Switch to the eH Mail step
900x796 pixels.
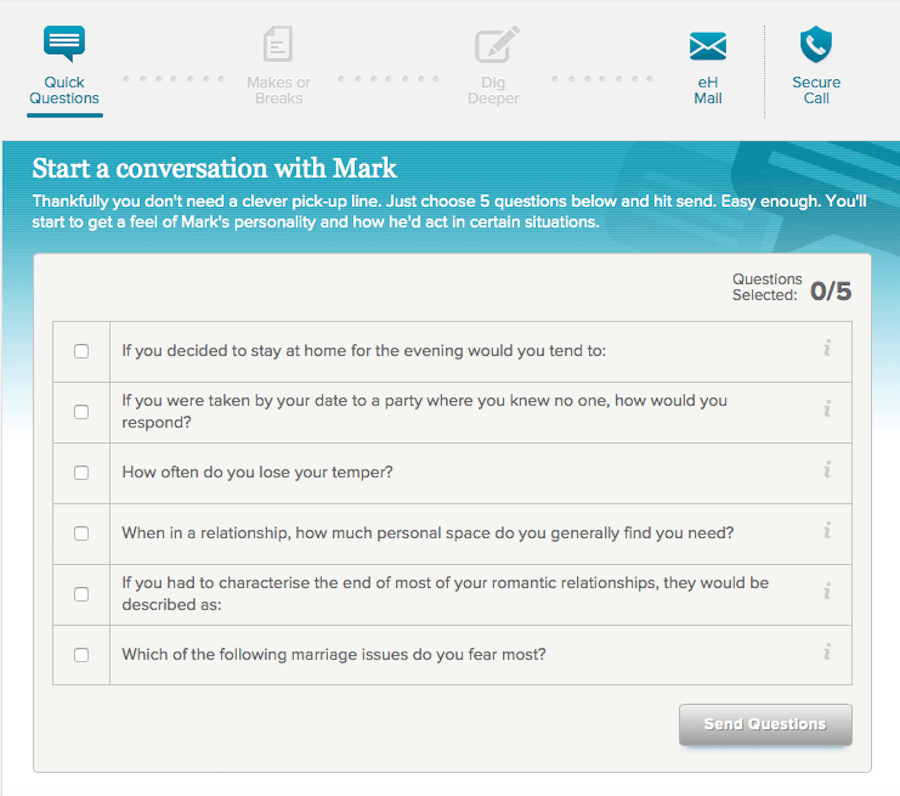(x=707, y=70)
